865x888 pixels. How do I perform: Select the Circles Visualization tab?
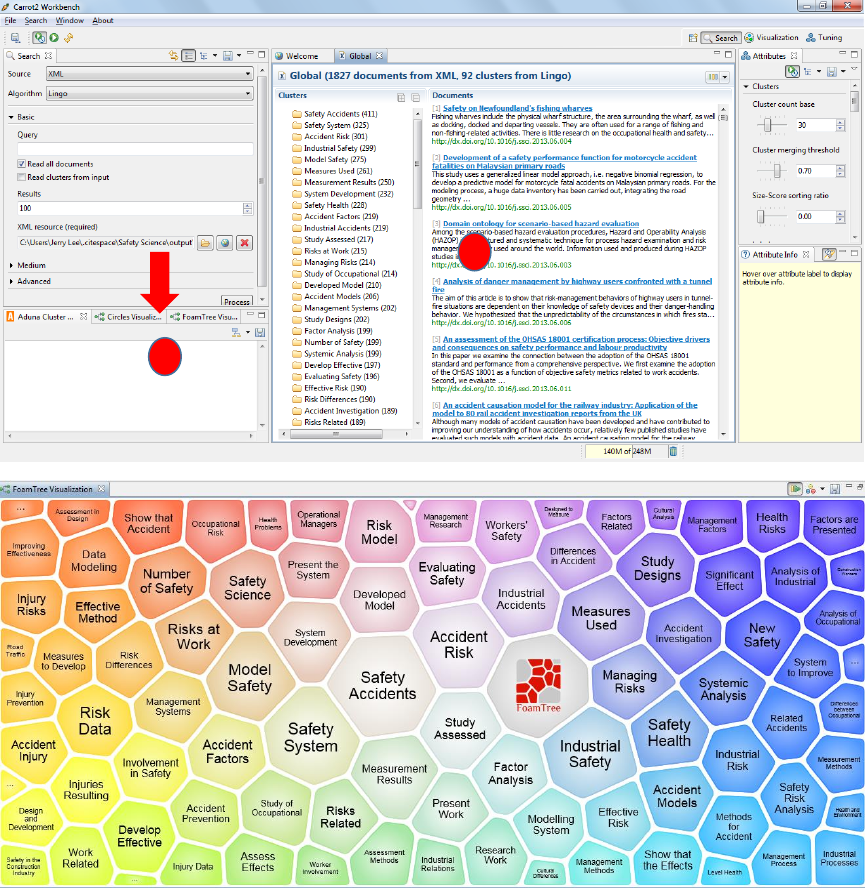click(x=130, y=317)
